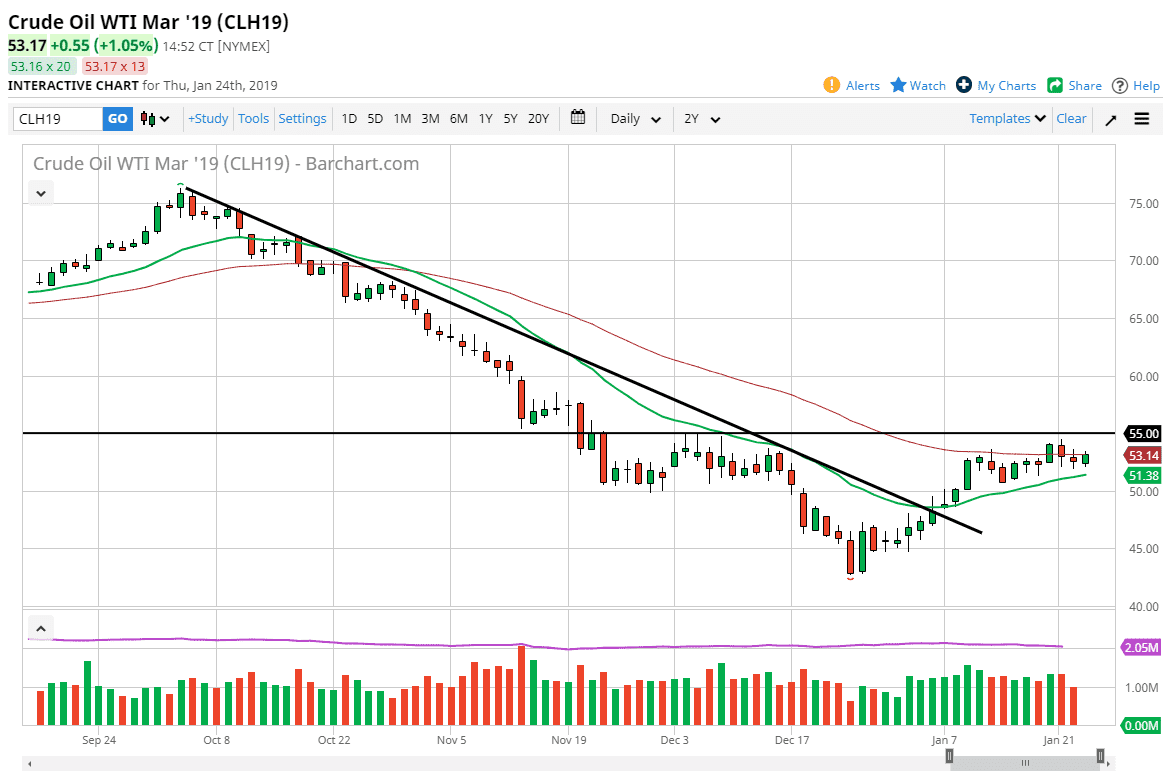Open the Daily frequency dropdown

tap(635, 119)
